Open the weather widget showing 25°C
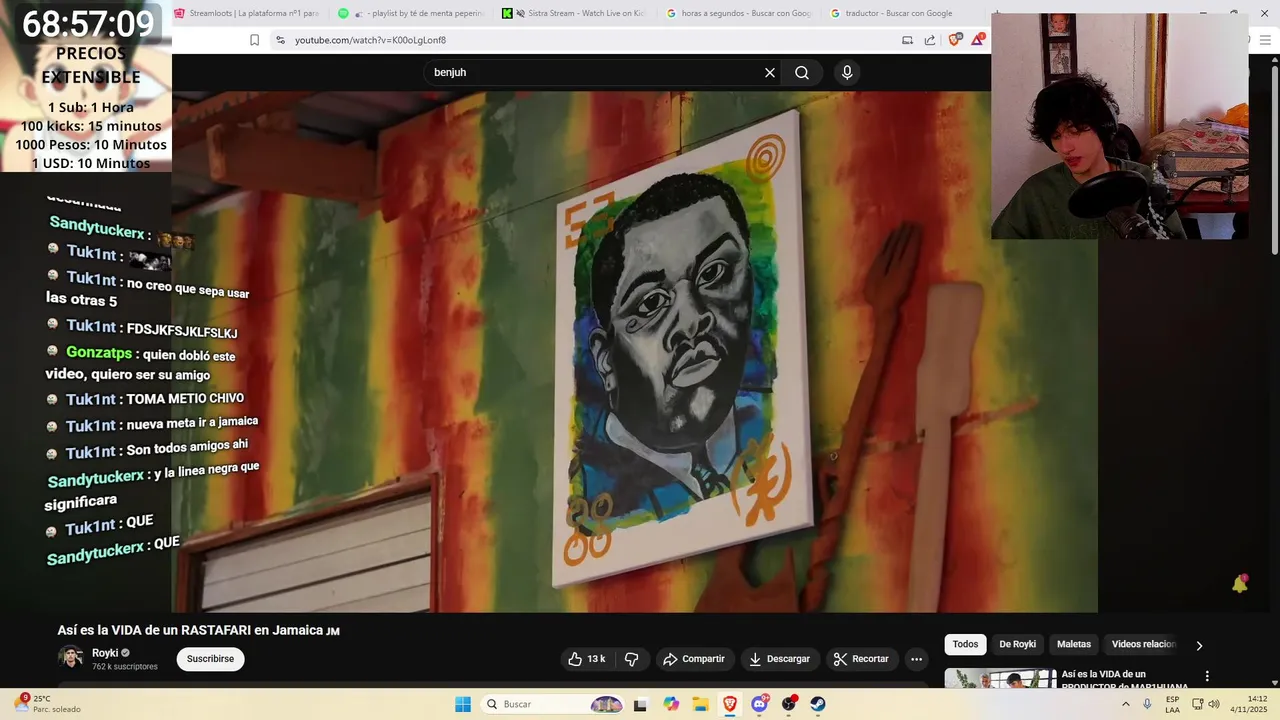Viewport: 1280px width, 720px height. 47,704
